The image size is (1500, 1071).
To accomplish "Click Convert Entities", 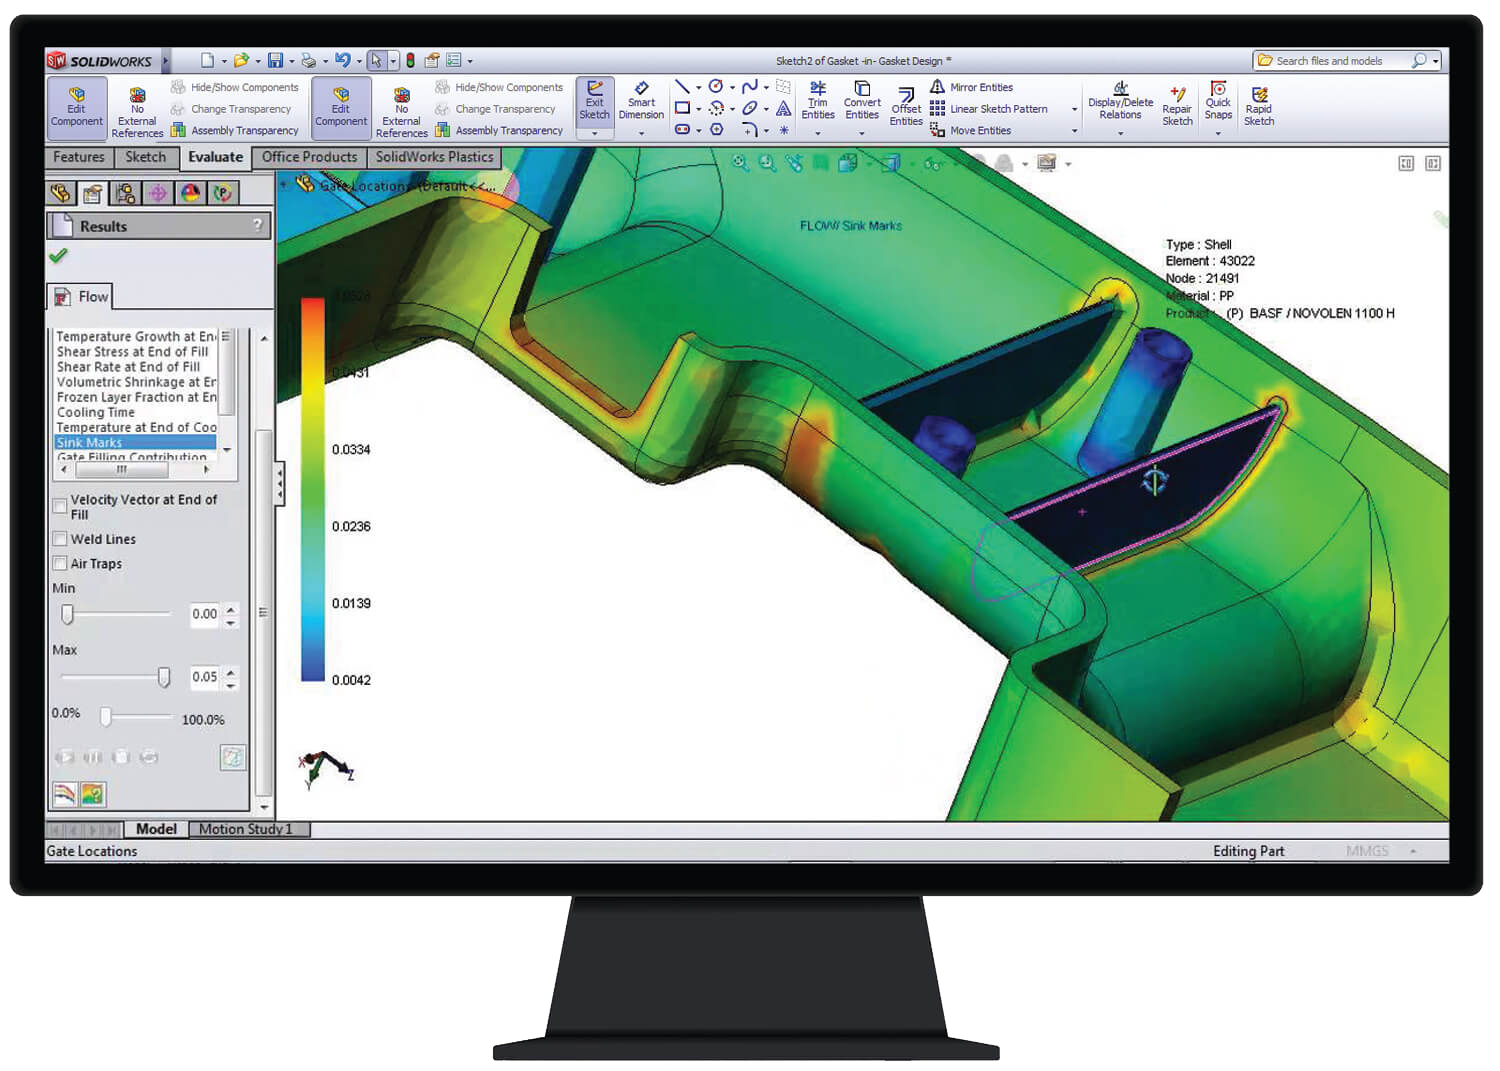I will click(862, 101).
